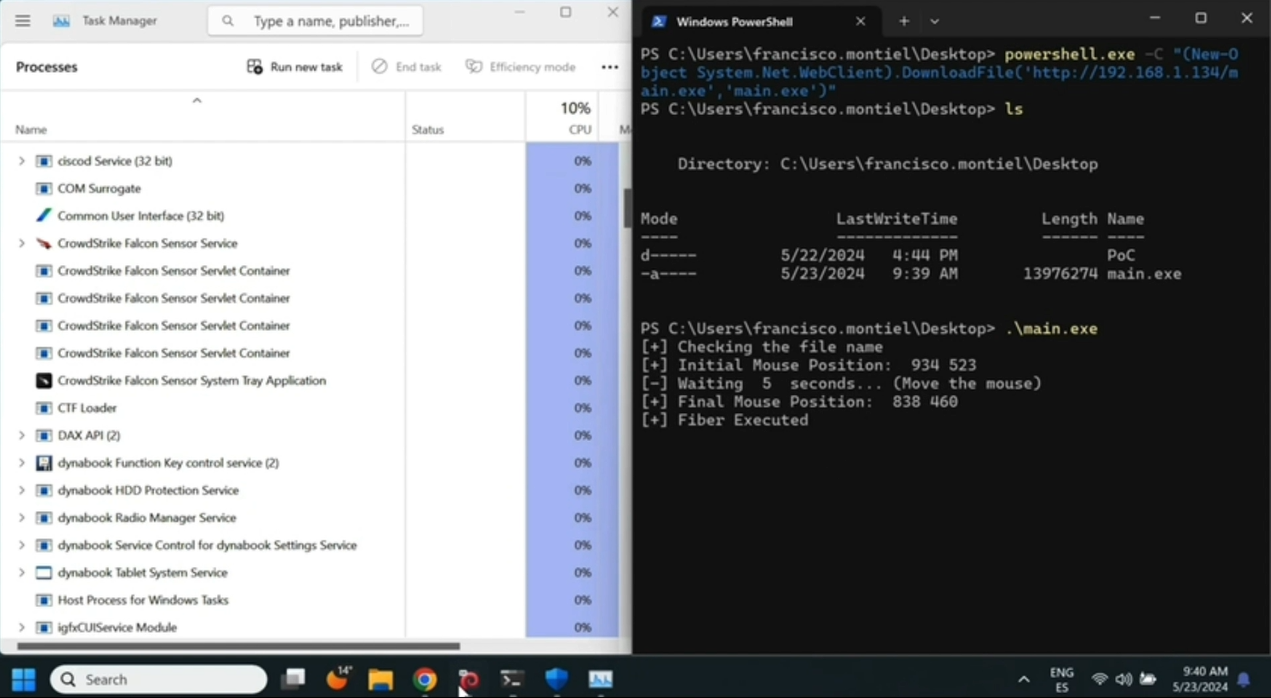Focus the Task Manager search field
The width and height of the screenshot is (1271, 698).
315,21
